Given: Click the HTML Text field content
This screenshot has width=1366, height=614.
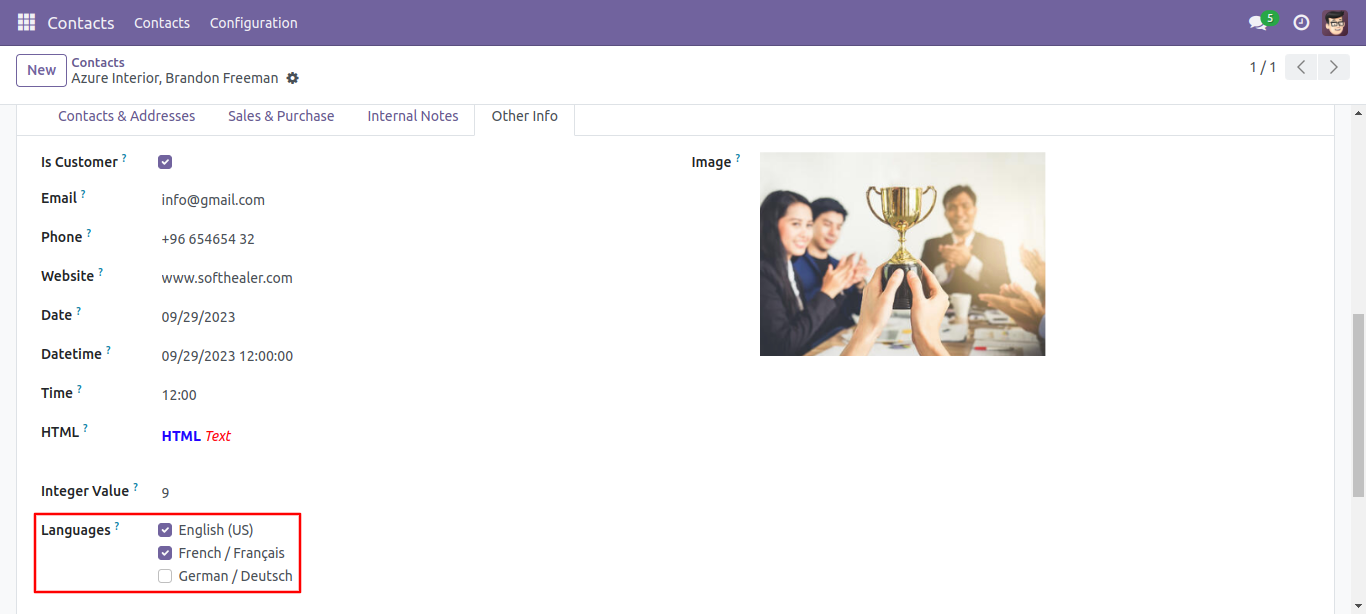Looking at the screenshot, I should pos(196,436).
